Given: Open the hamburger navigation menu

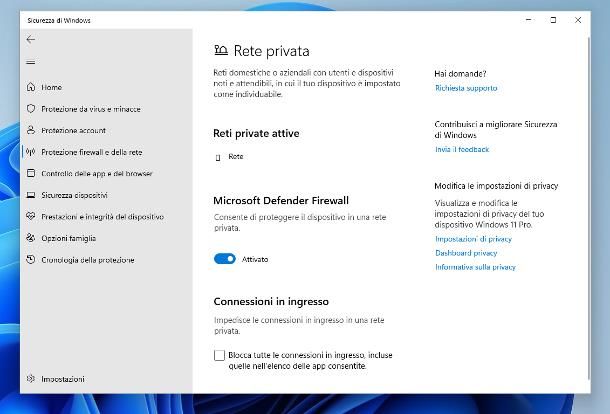Looking at the screenshot, I should pos(31,62).
